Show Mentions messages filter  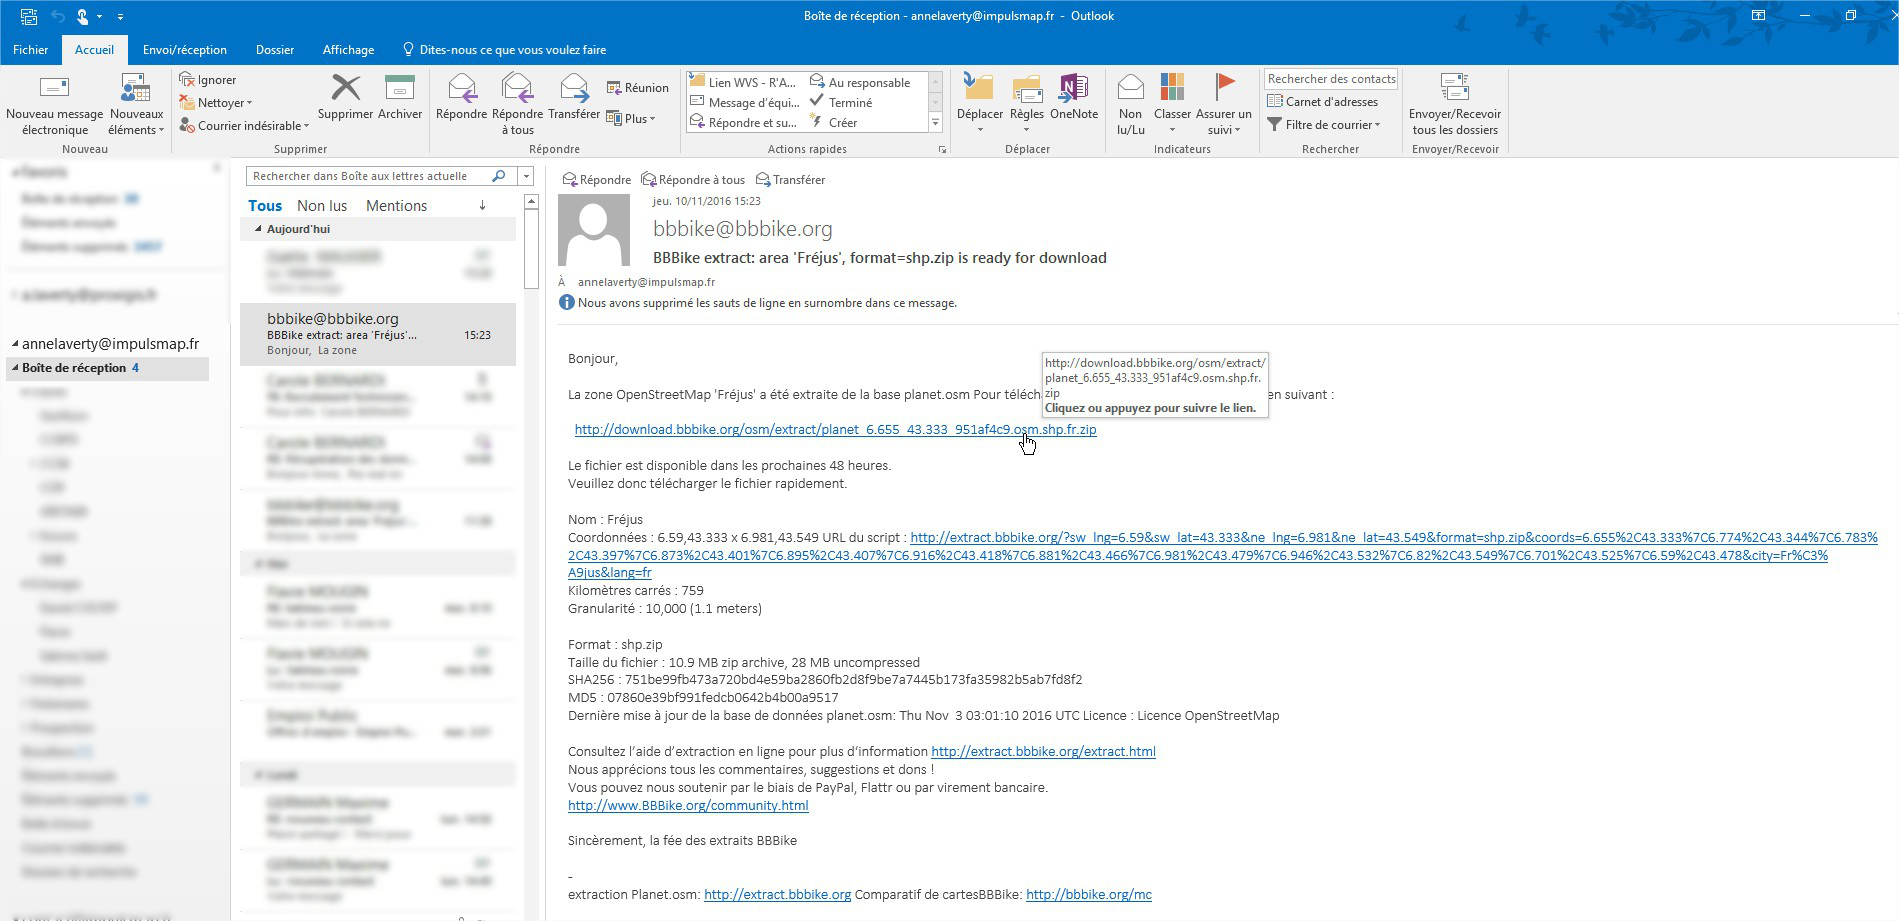point(396,206)
